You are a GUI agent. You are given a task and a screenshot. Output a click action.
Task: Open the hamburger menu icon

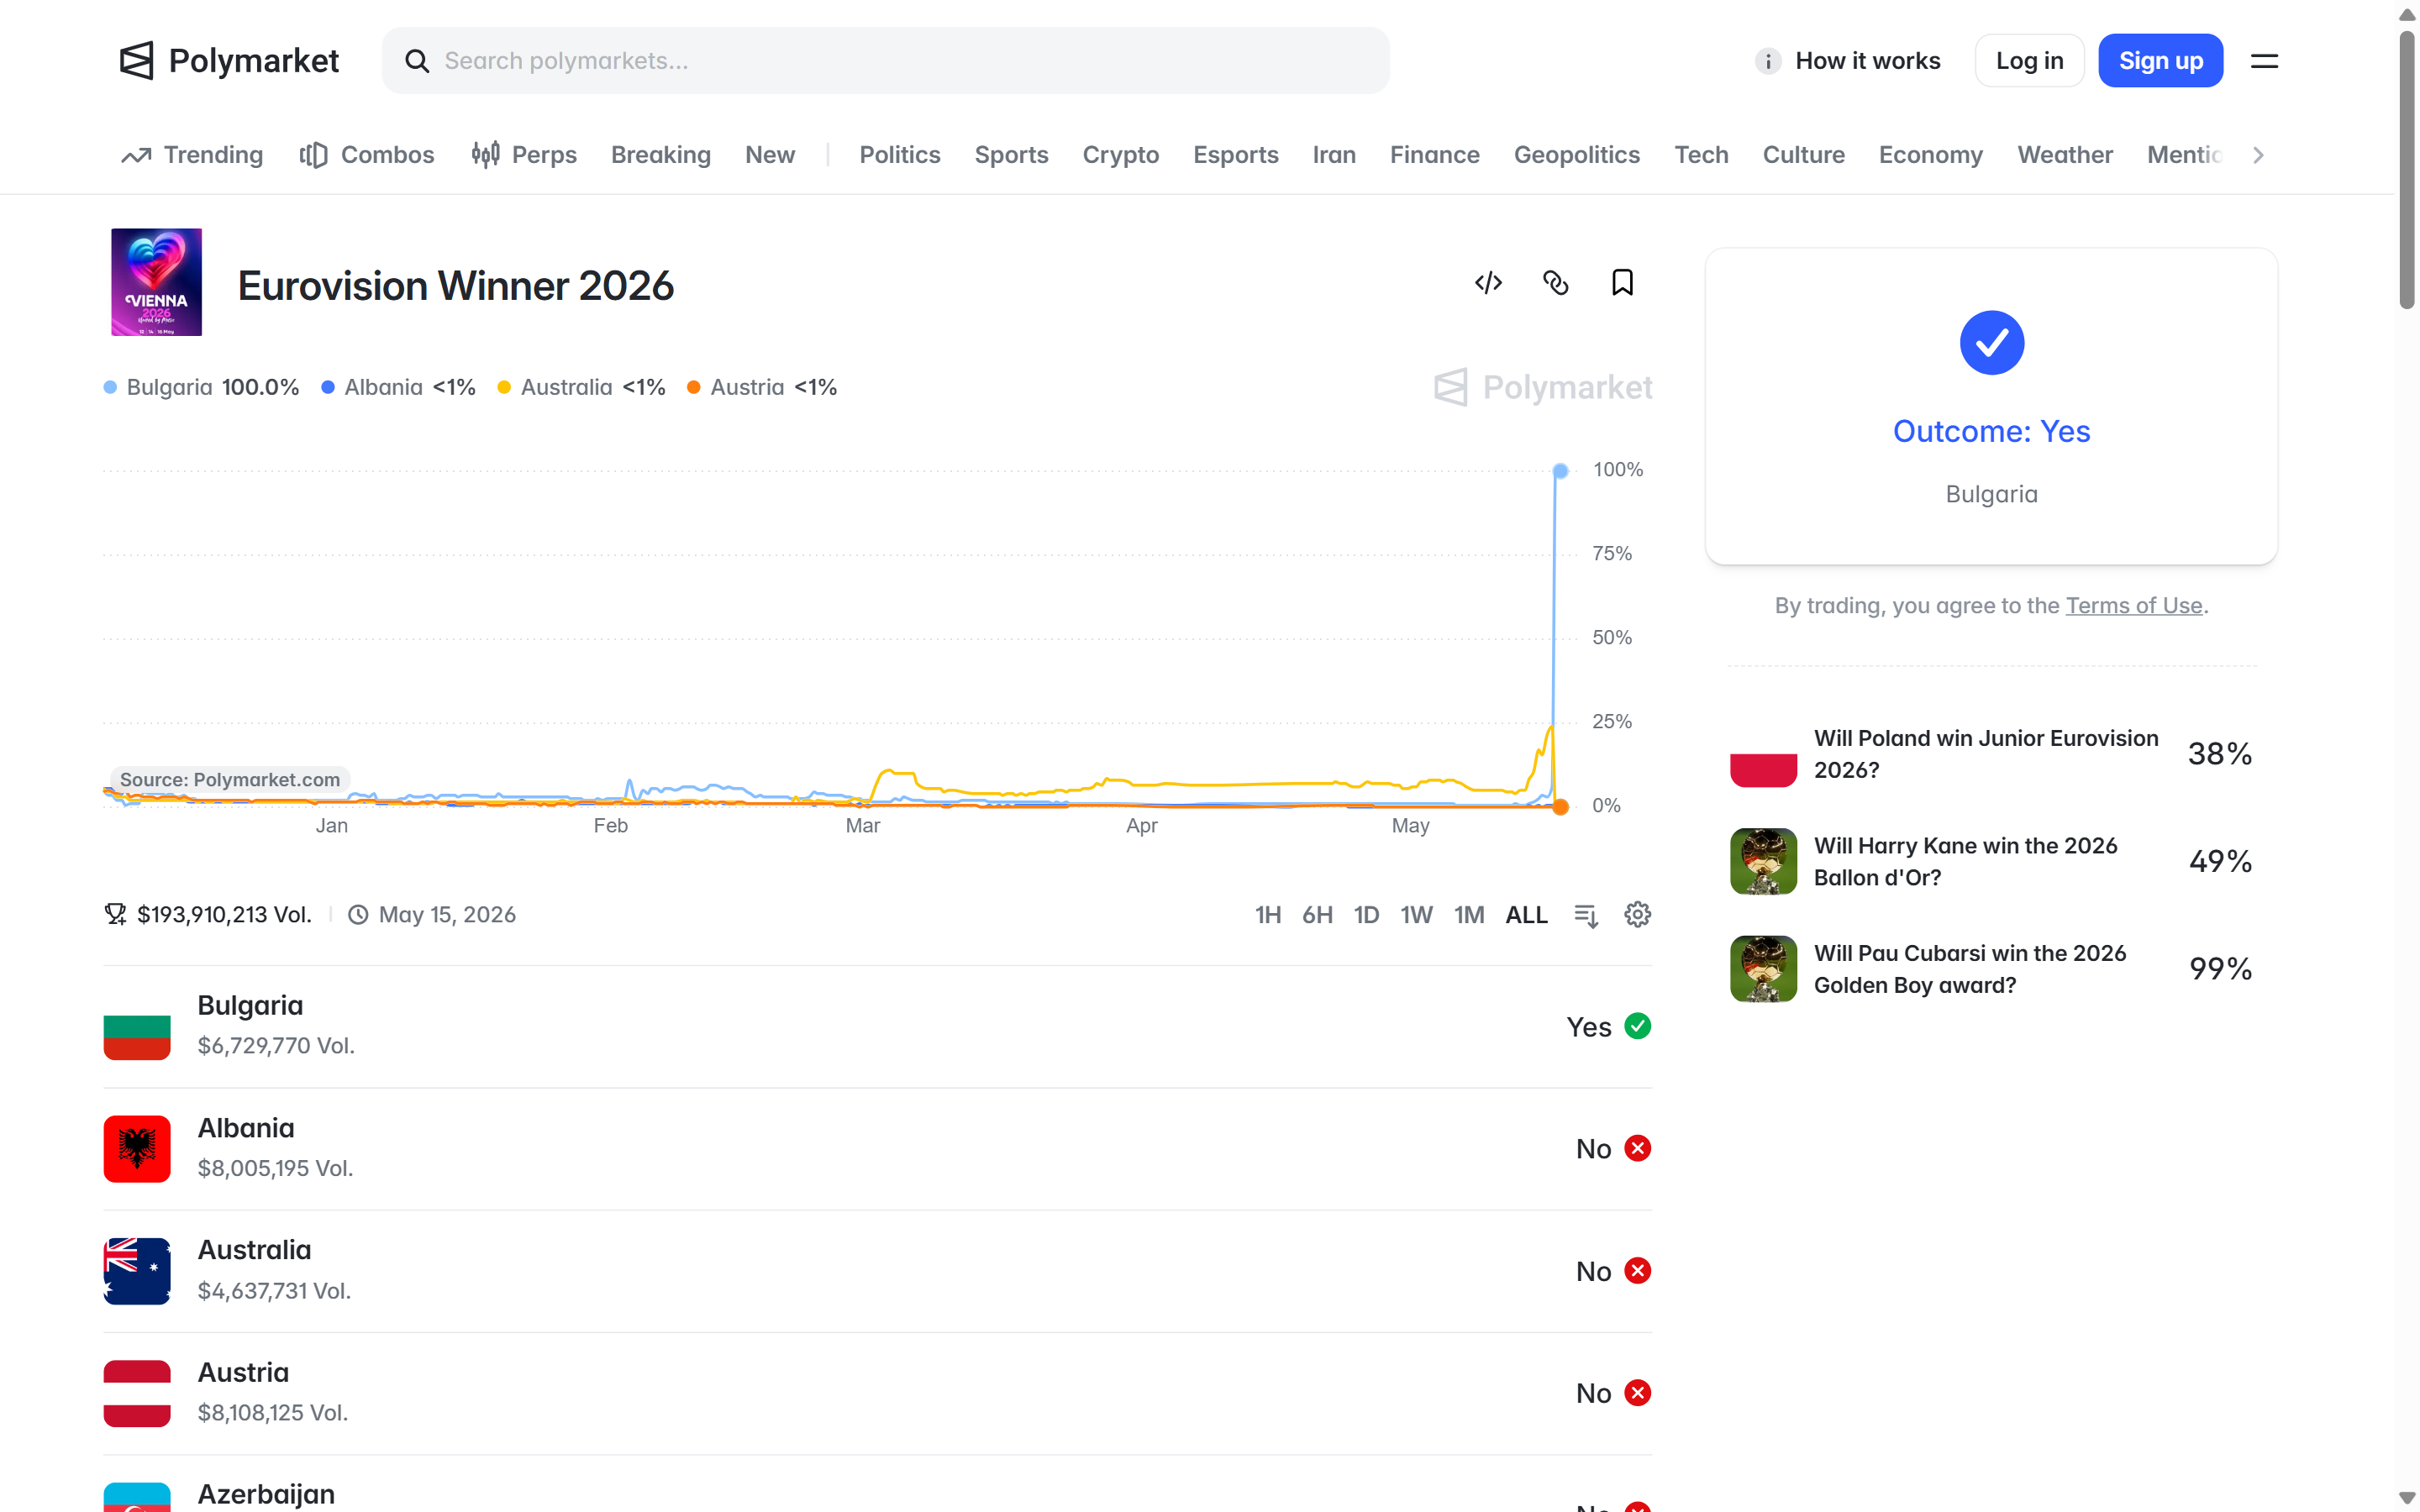(2264, 61)
